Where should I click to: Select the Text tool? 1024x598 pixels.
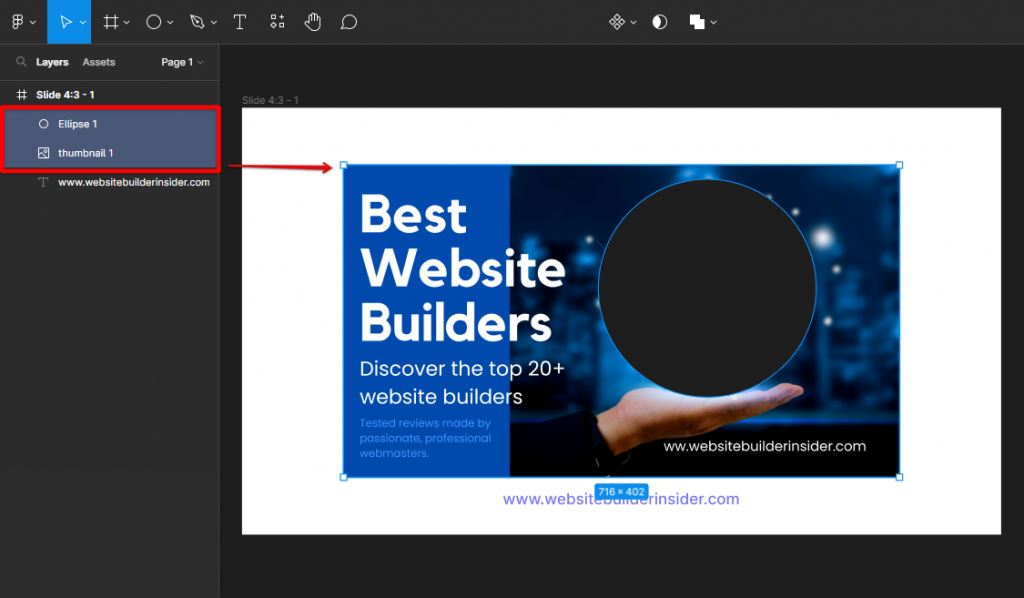click(240, 21)
